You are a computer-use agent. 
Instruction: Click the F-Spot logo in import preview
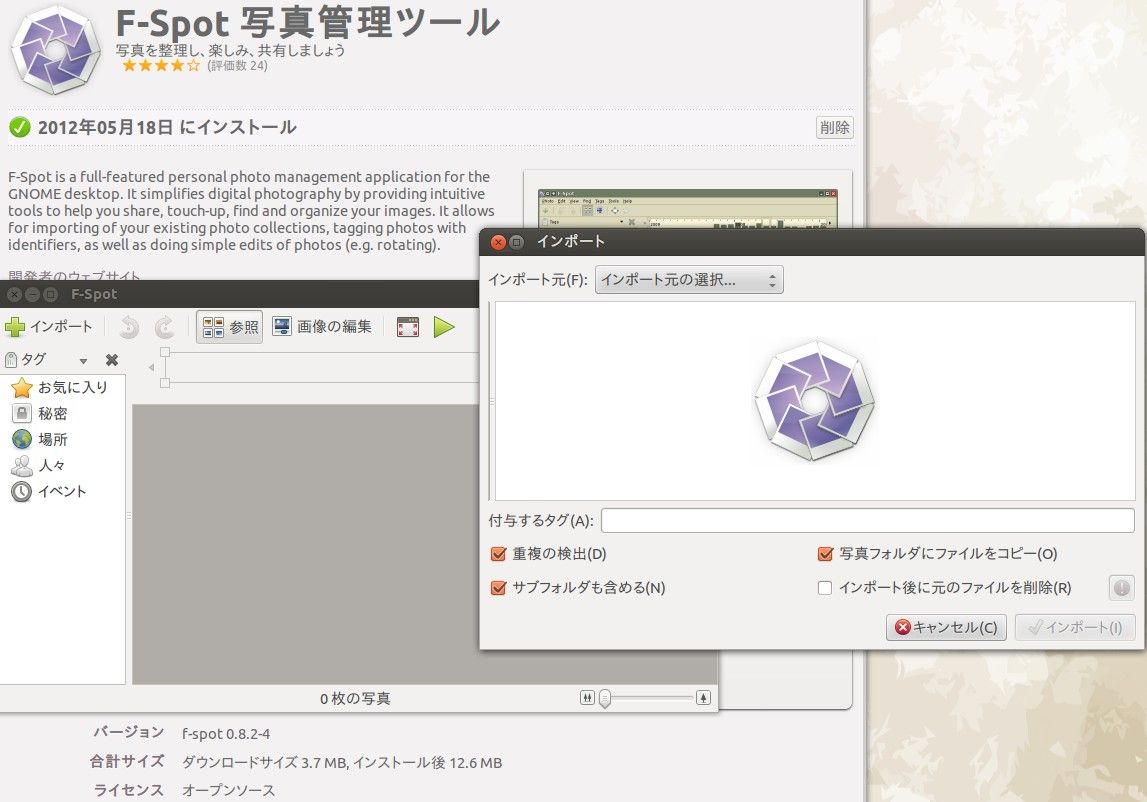815,400
